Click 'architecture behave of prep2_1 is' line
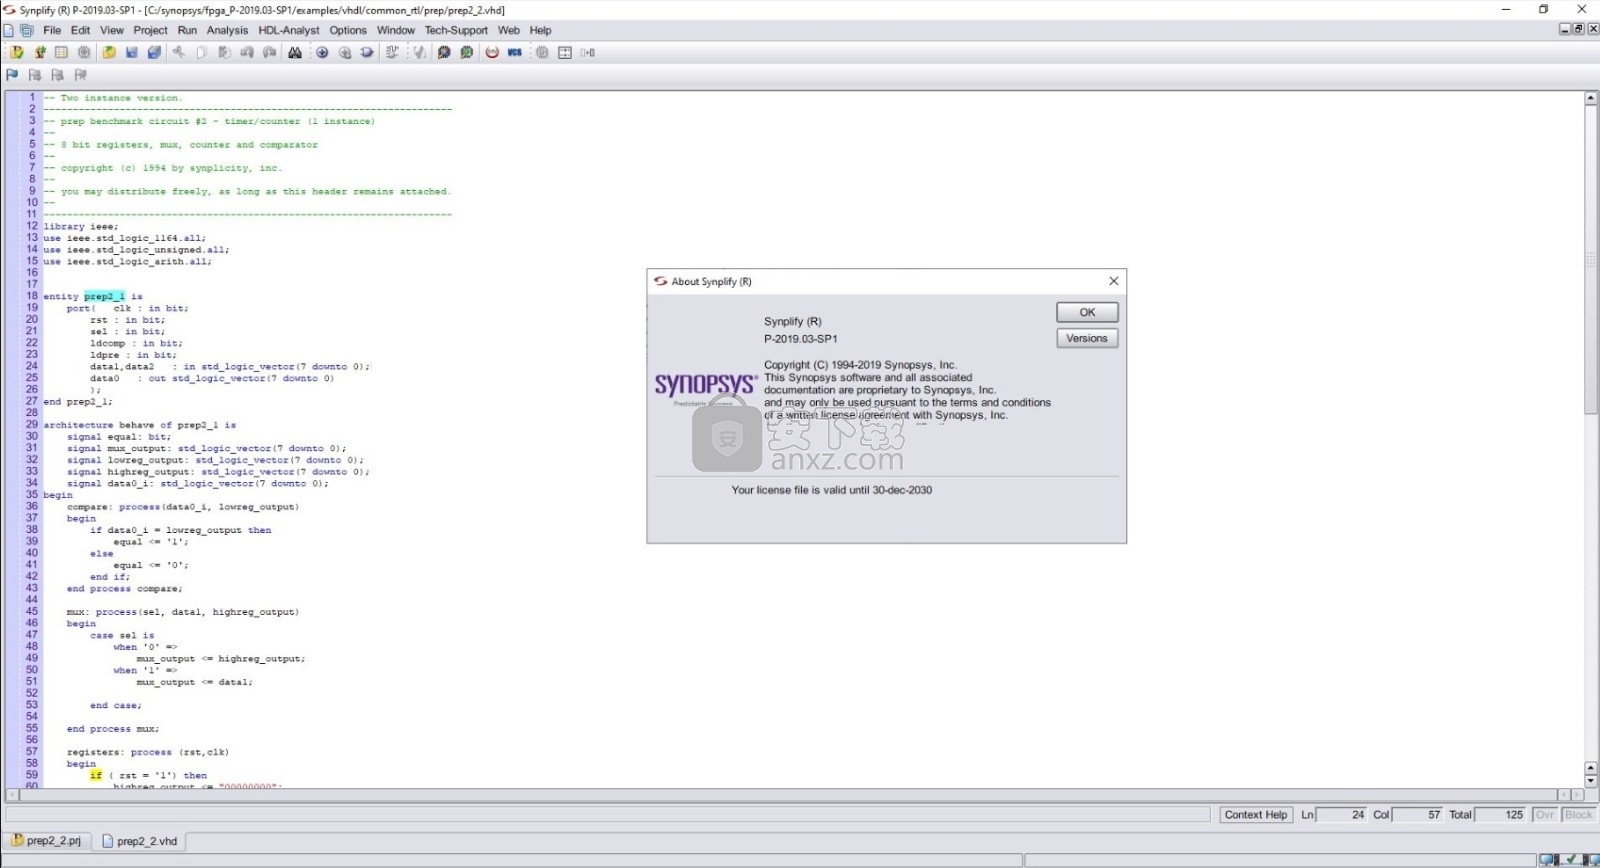The width and height of the screenshot is (1600, 868). coord(140,425)
